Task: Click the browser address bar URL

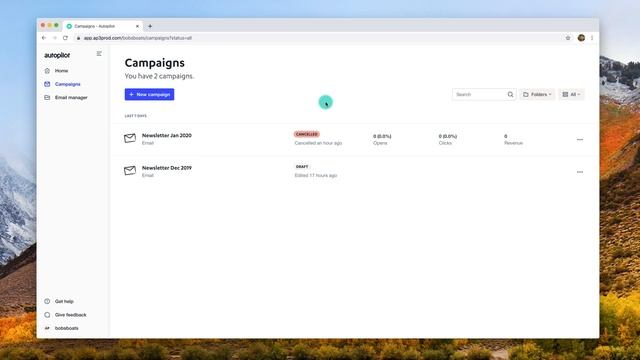Action: [138, 38]
